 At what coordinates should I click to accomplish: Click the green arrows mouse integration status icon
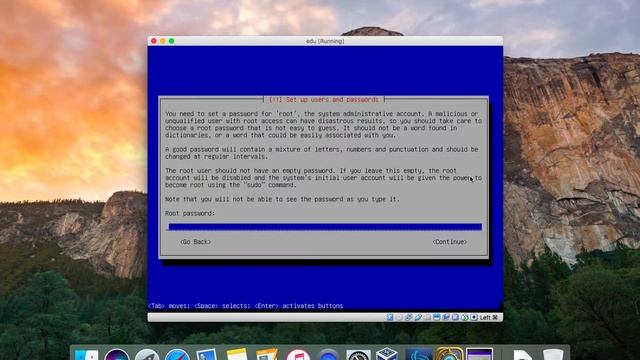pos(465,317)
